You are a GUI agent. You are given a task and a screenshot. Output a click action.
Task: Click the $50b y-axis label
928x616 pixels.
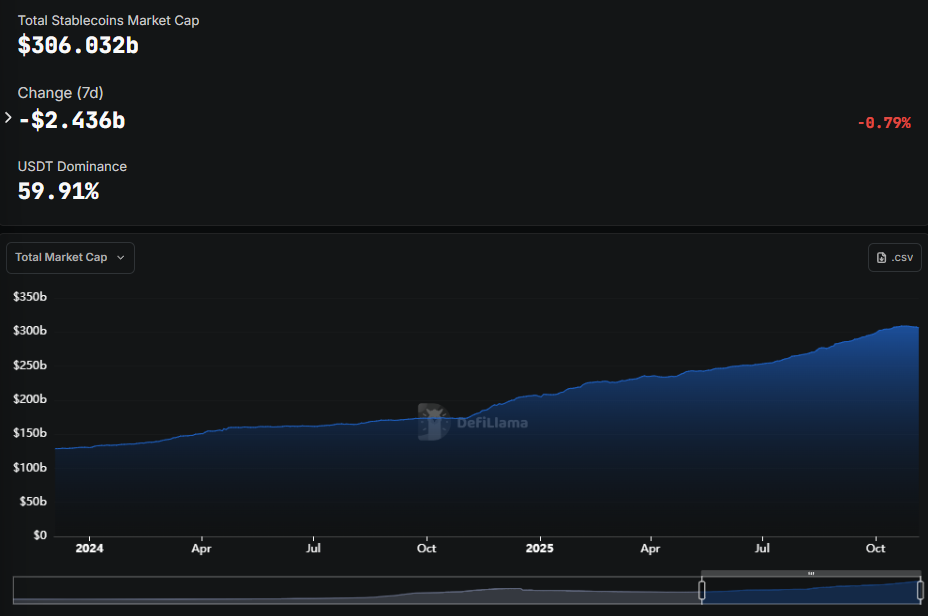tap(33, 501)
